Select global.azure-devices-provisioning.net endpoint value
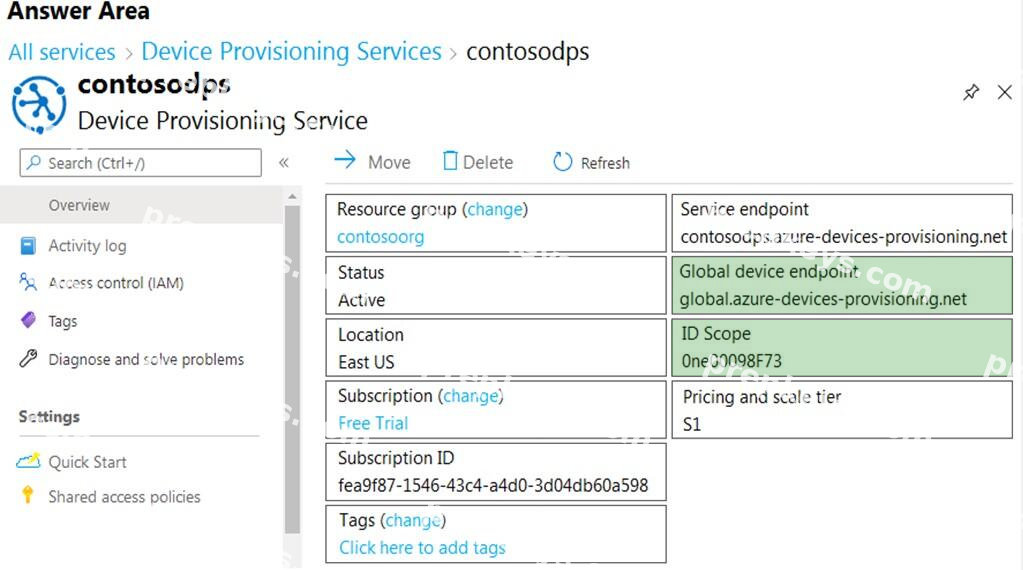Viewport: 1023px width, 570px height. point(823,299)
